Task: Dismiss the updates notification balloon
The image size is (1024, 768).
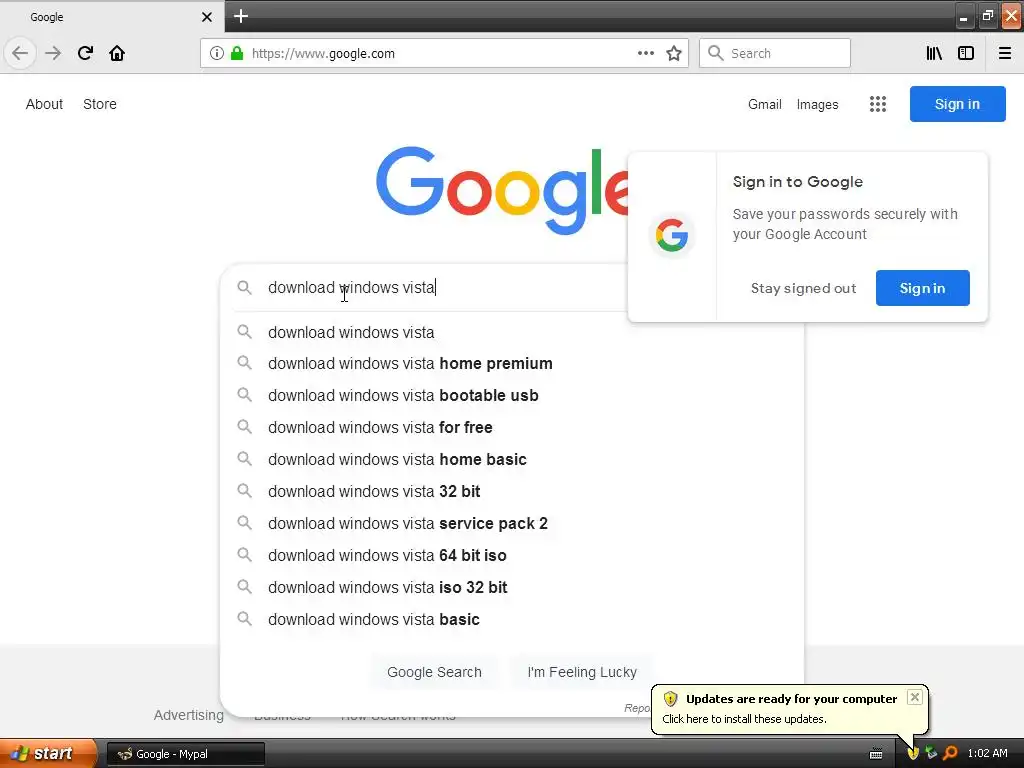Action: tap(915, 697)
